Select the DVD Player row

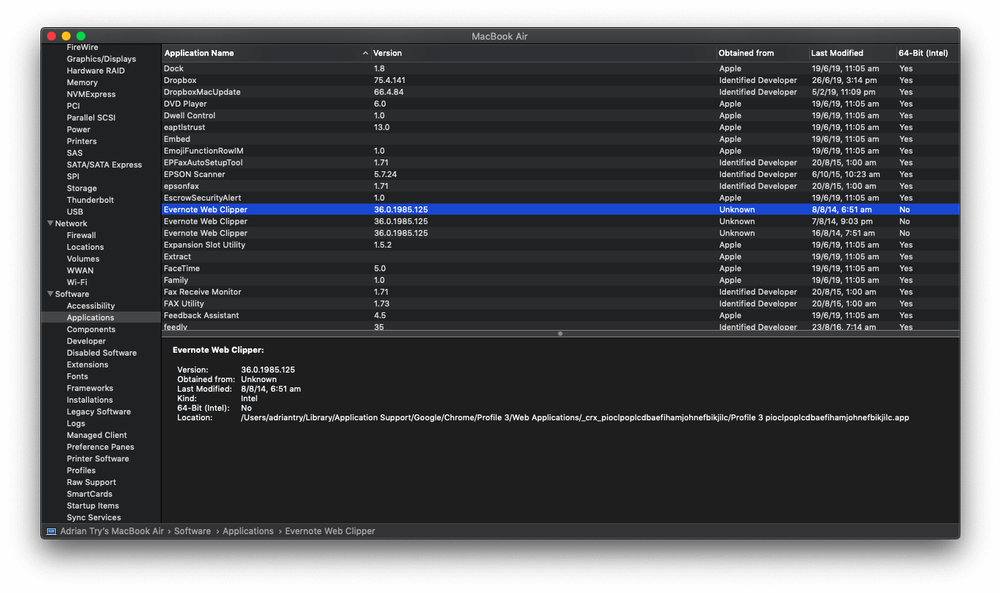coord(561,104)
